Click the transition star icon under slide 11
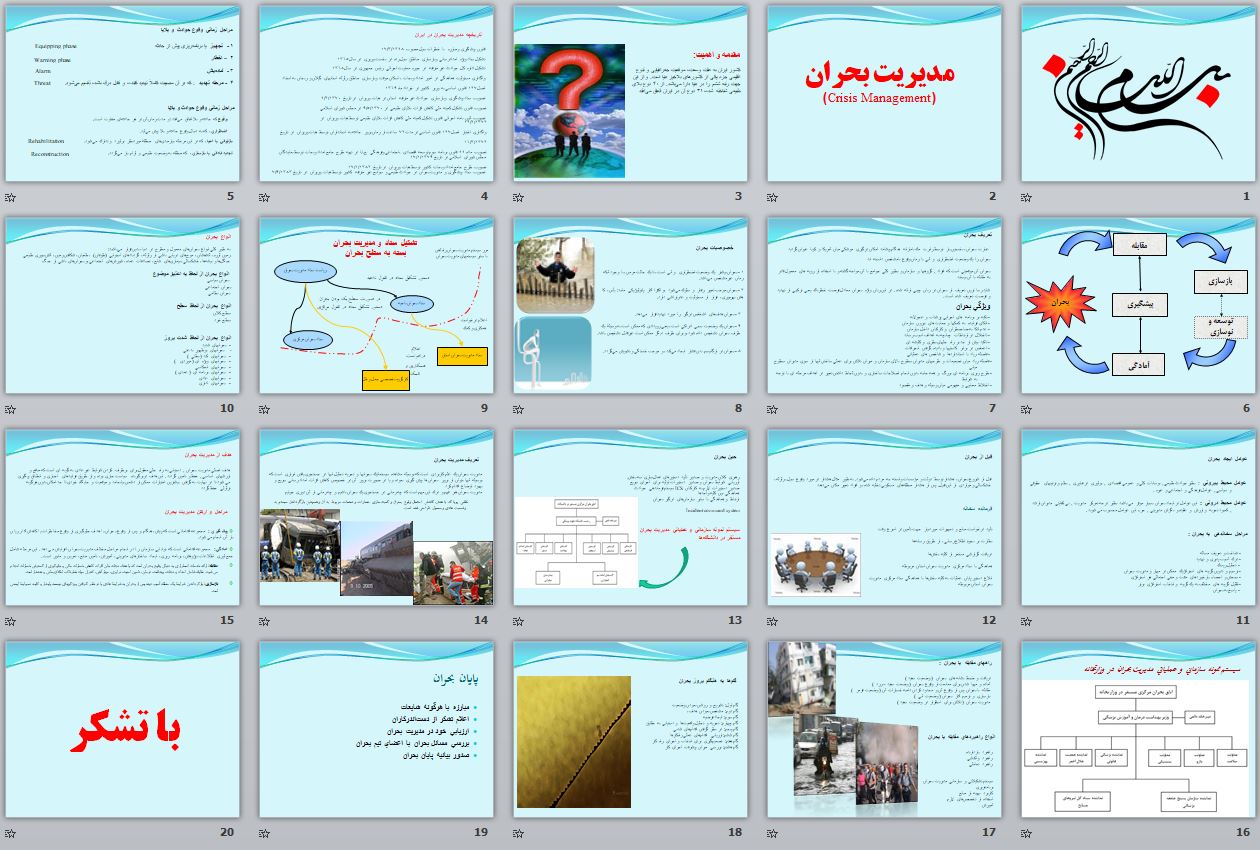This screenshot has height=850, width=1260. (x=1026, y=621)
